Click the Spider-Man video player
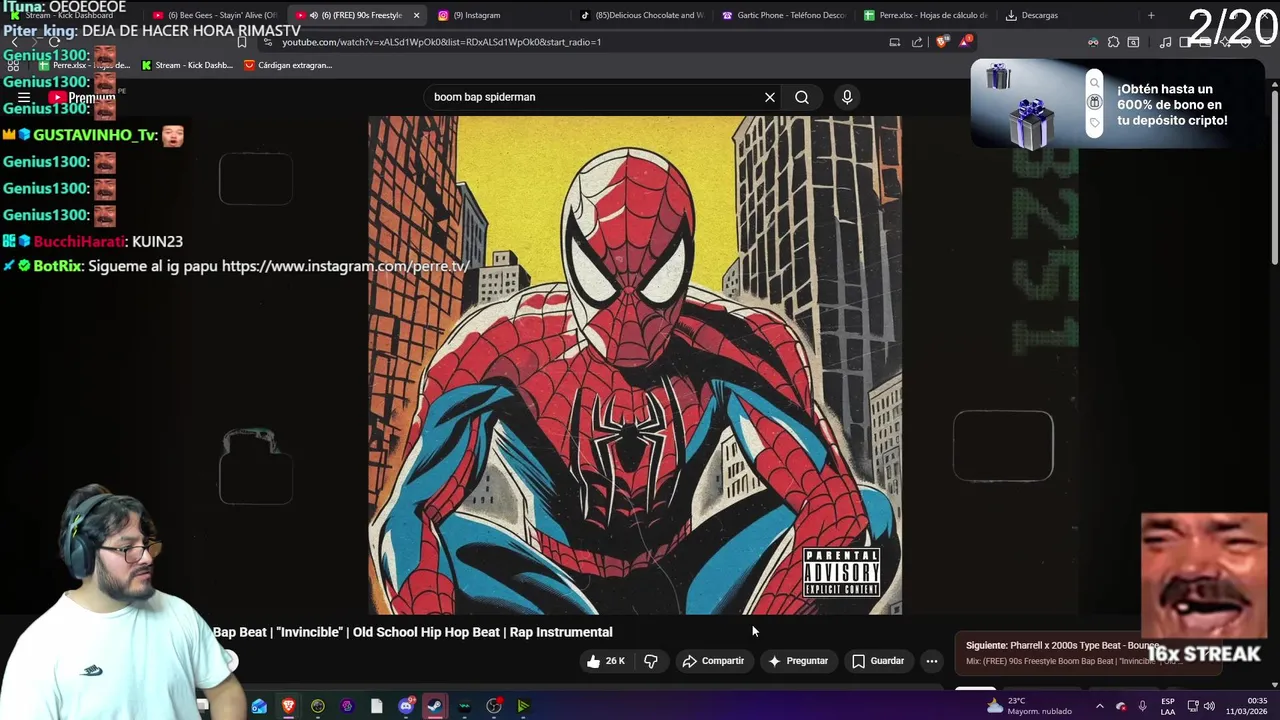1280x720 pixels. pos(635,365)
